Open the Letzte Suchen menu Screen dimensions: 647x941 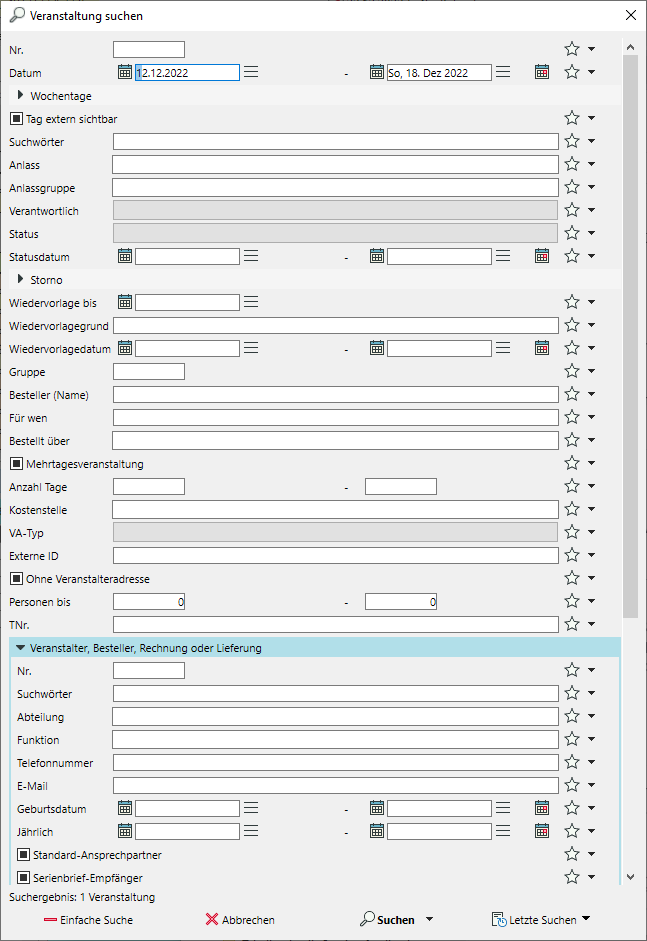coord(540,920)
